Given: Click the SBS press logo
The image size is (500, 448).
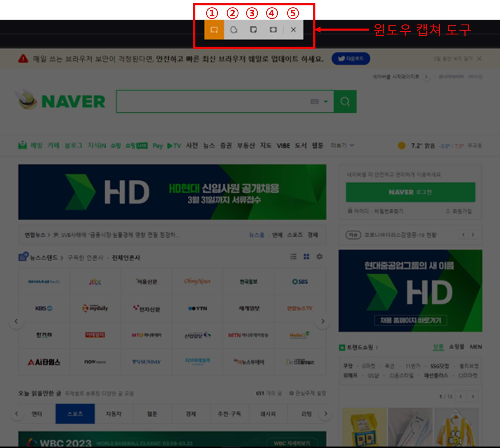Looking at the screenshot, I should click(300, 282).
